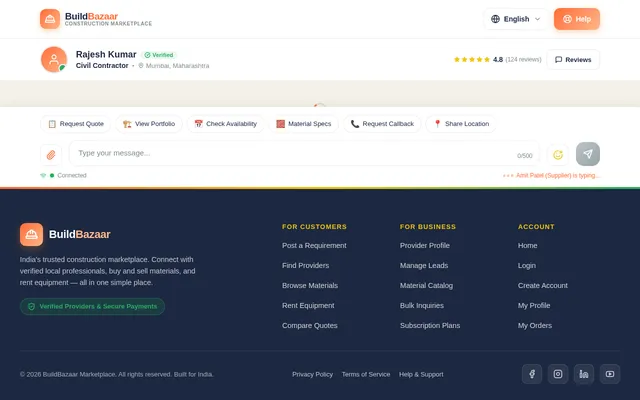Click the paperclip attachment icon
The height and width of the screenshot is (400, 640).
coord(51,155)
